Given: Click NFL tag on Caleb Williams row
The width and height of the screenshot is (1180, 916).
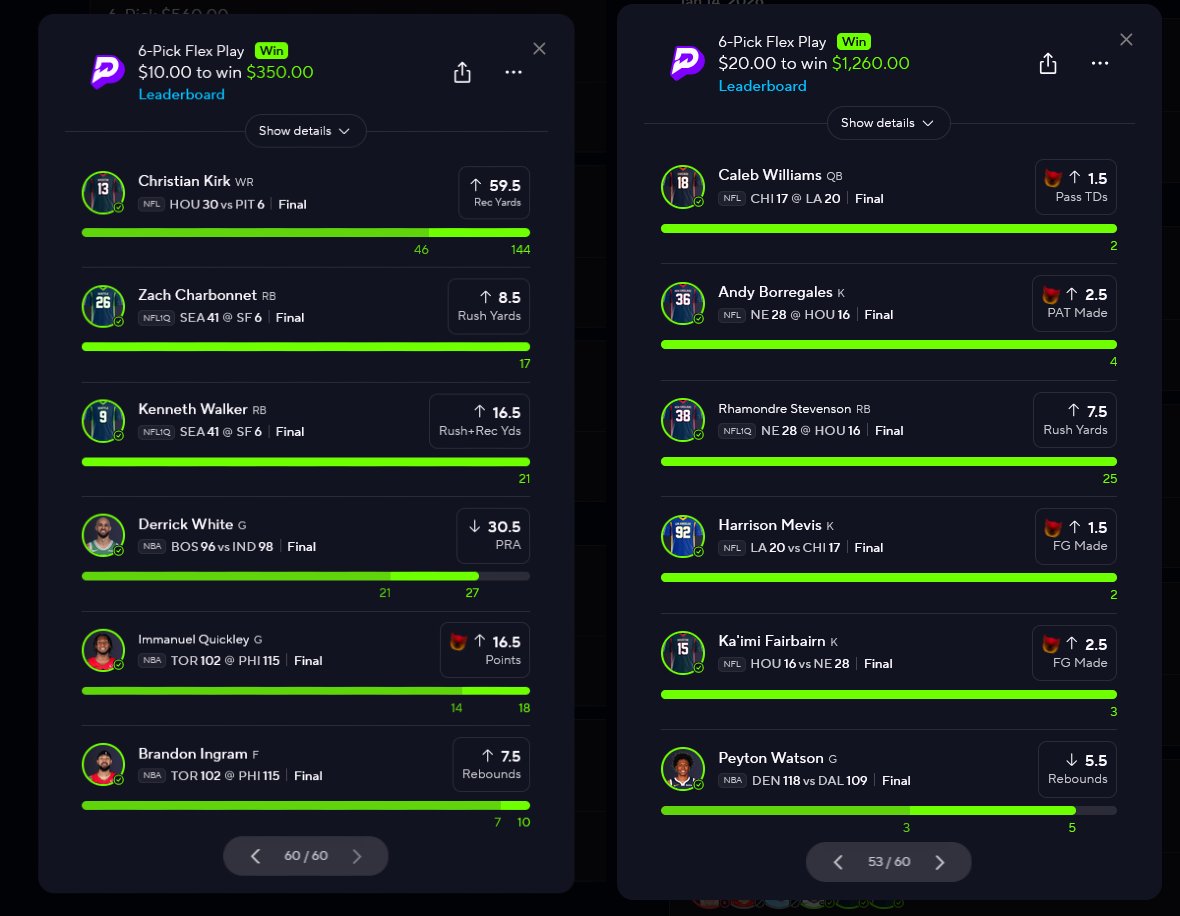Looking at the screenshot, I should [x=731, y=199].
